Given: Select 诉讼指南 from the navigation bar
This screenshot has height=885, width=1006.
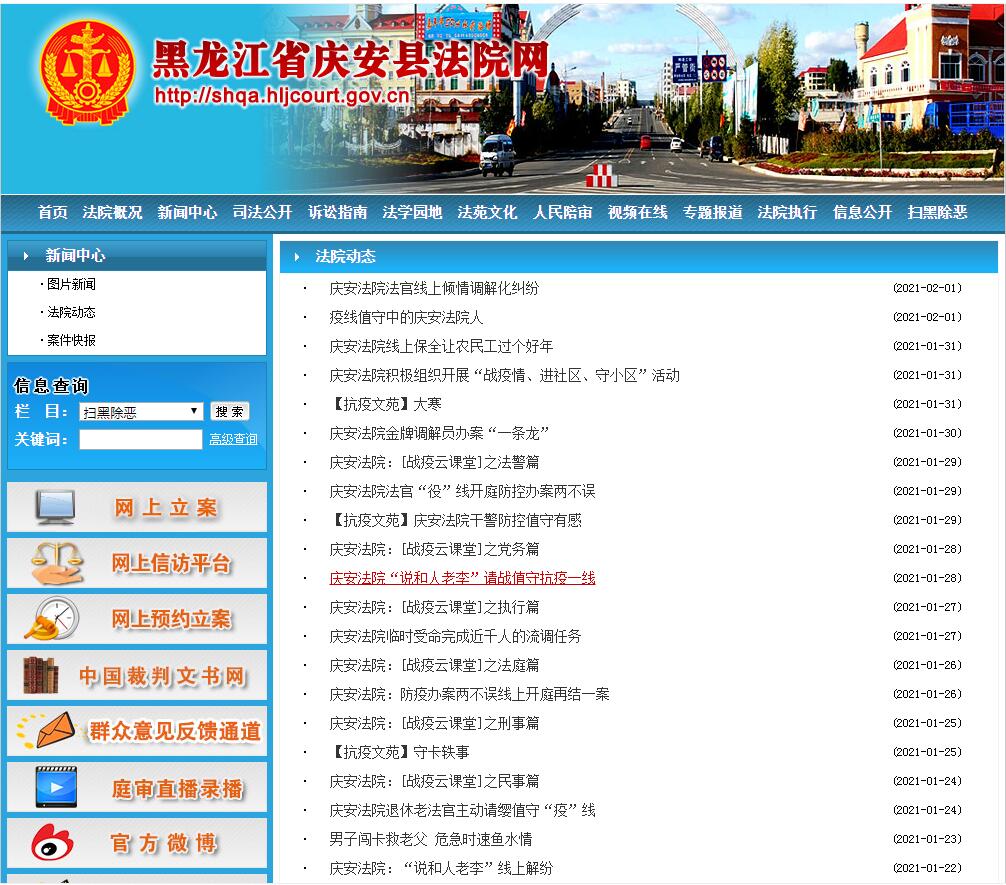Looking at the screenshot, I should click(337, 212).
